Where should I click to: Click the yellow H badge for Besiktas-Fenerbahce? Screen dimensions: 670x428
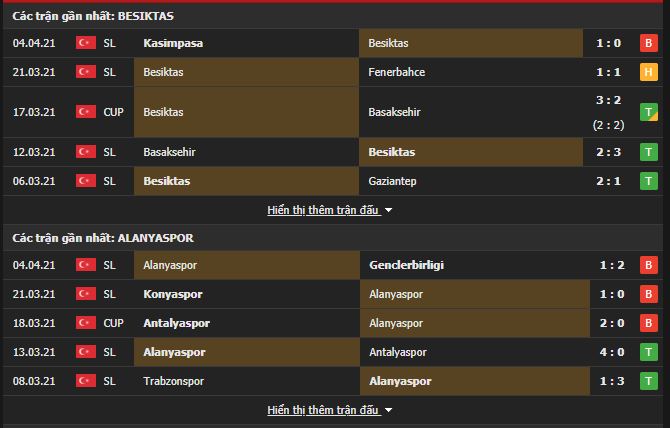[648, 72]
